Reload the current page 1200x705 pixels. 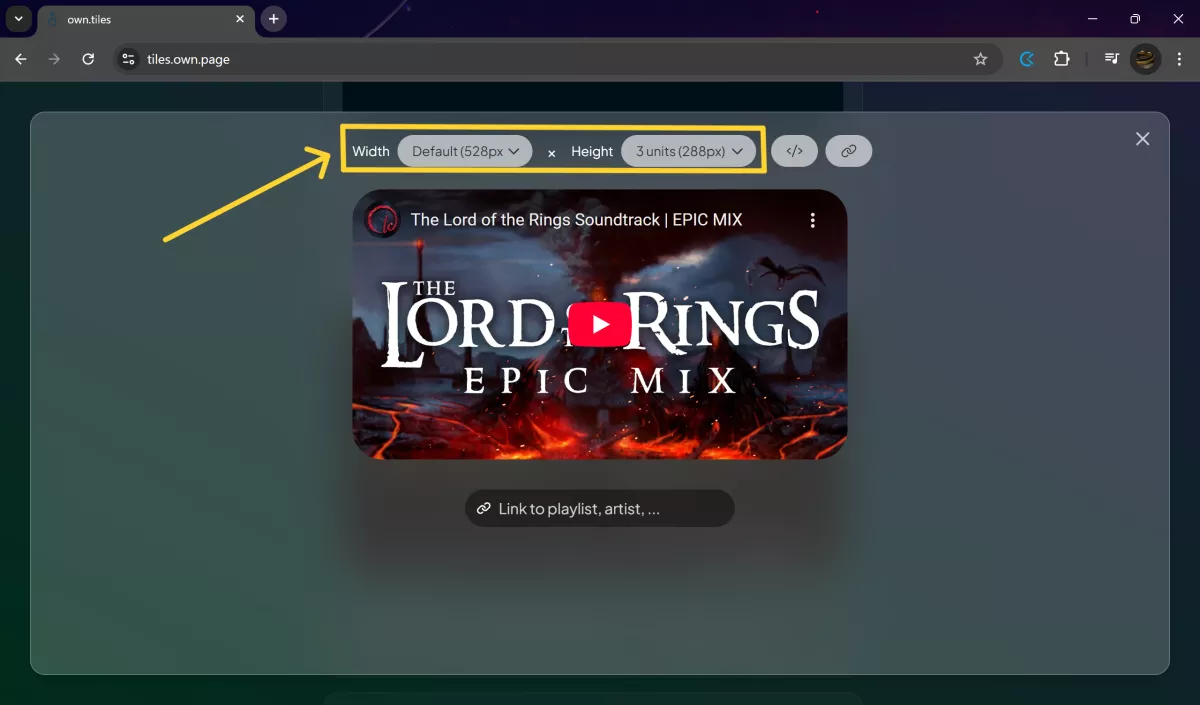pos(88,59)
